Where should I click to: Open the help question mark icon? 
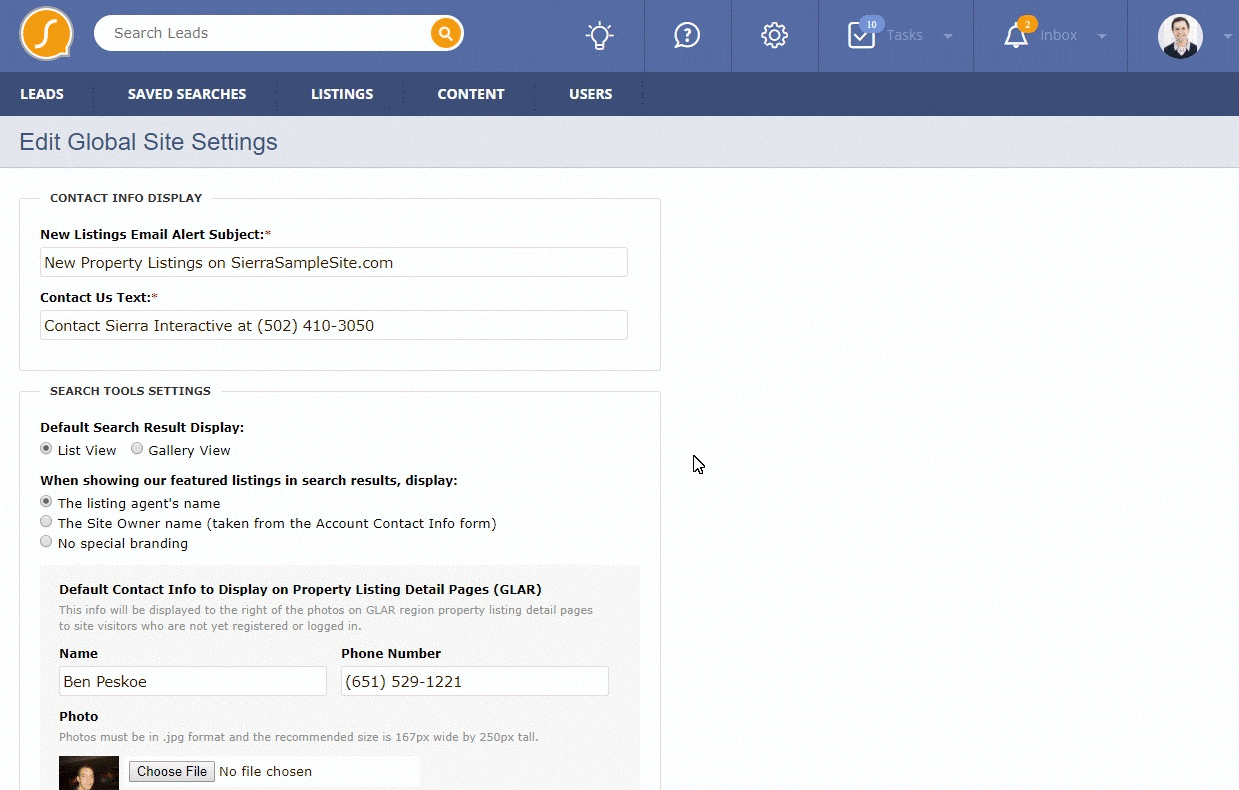pos(687,36)
